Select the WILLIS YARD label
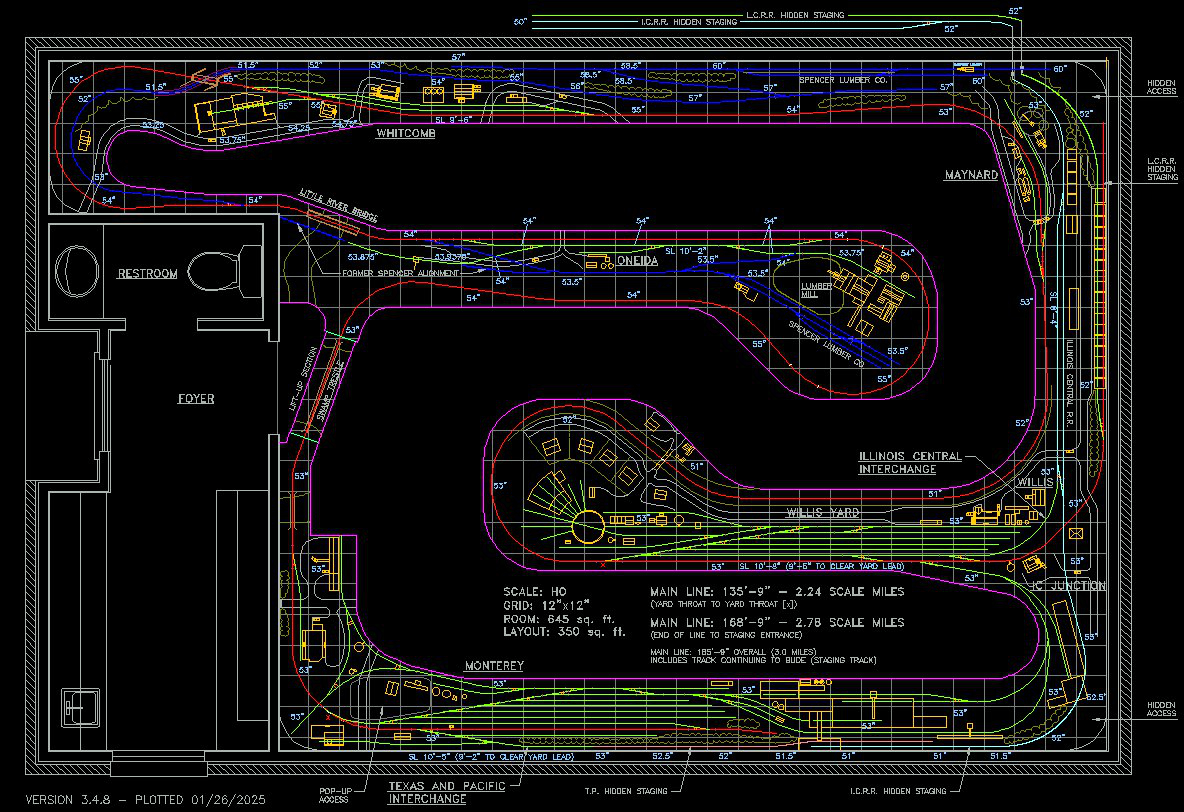This screenshot has height=812, width=1184. pos(822,512)
